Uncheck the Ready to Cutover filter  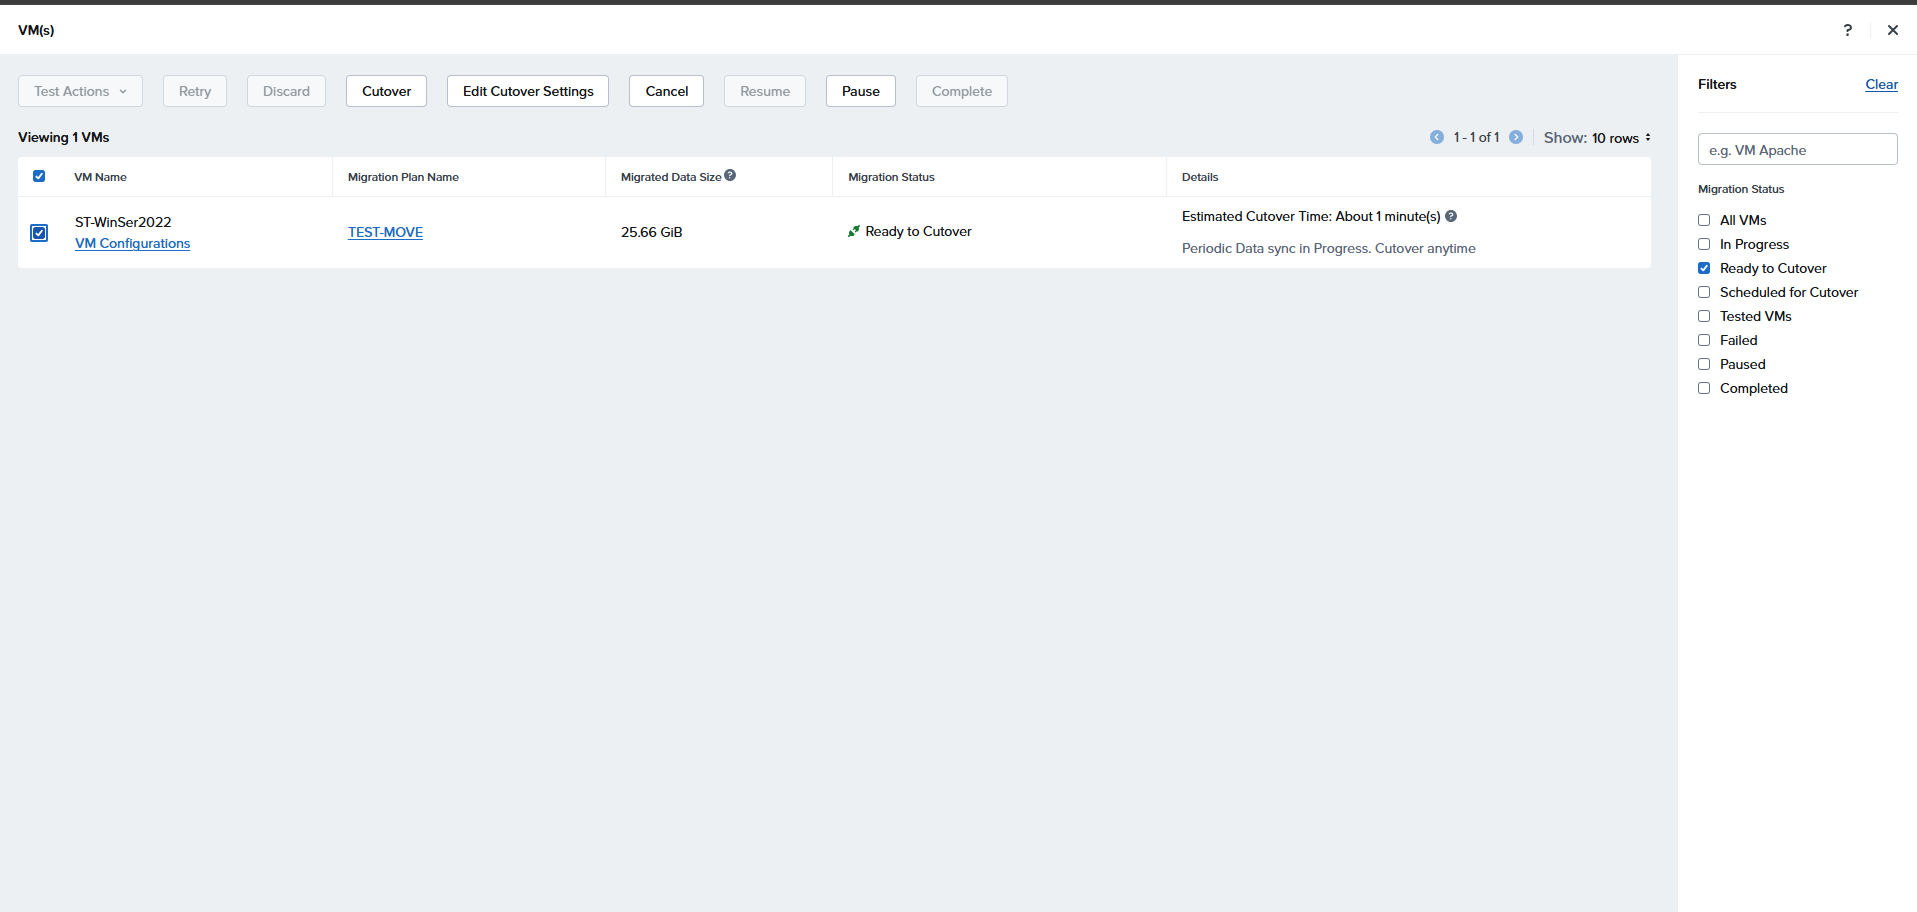[x=1704, y=268]
